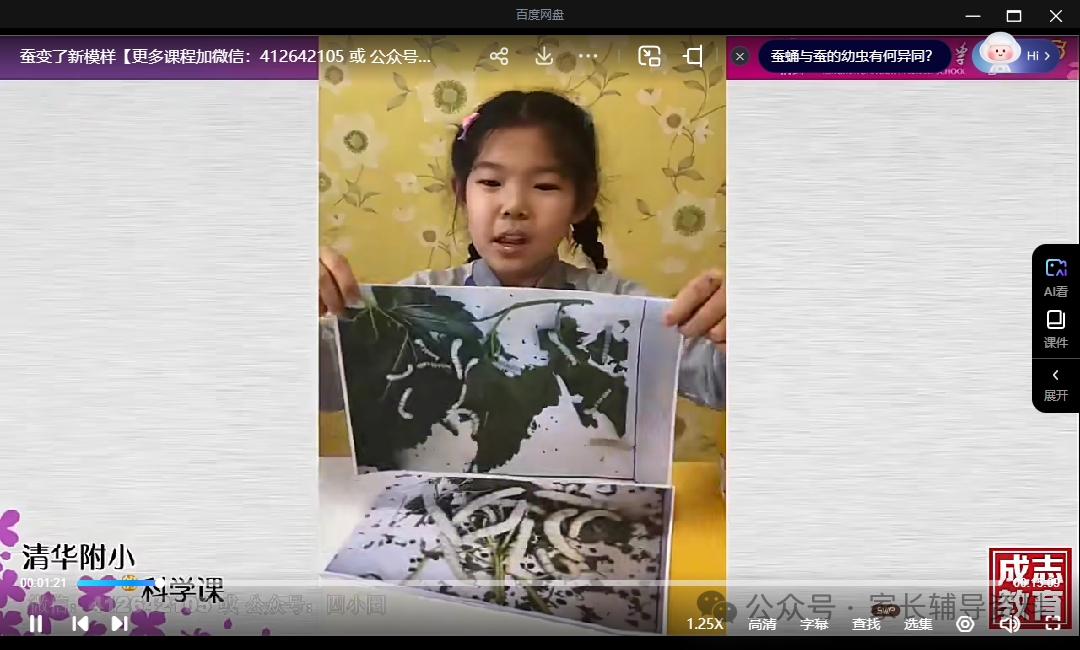Change the 1.25X playback speed

click(x=704, y=623)
